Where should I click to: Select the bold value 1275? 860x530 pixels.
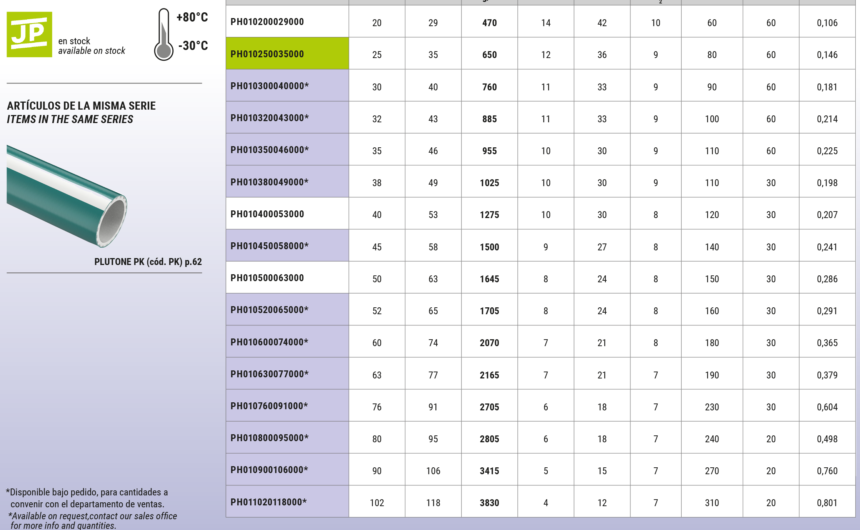click(489, 214)
